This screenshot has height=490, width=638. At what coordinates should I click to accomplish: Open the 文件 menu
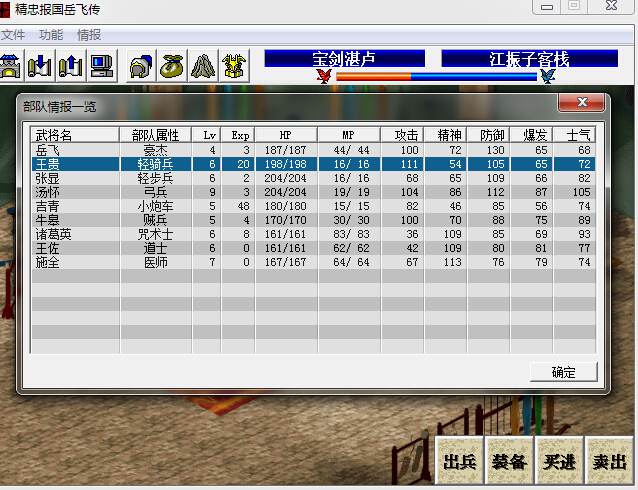coord(13,35)
